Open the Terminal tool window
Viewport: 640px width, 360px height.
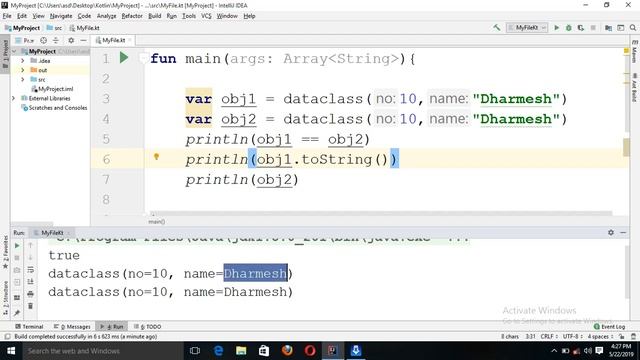(x=29, y=327)
